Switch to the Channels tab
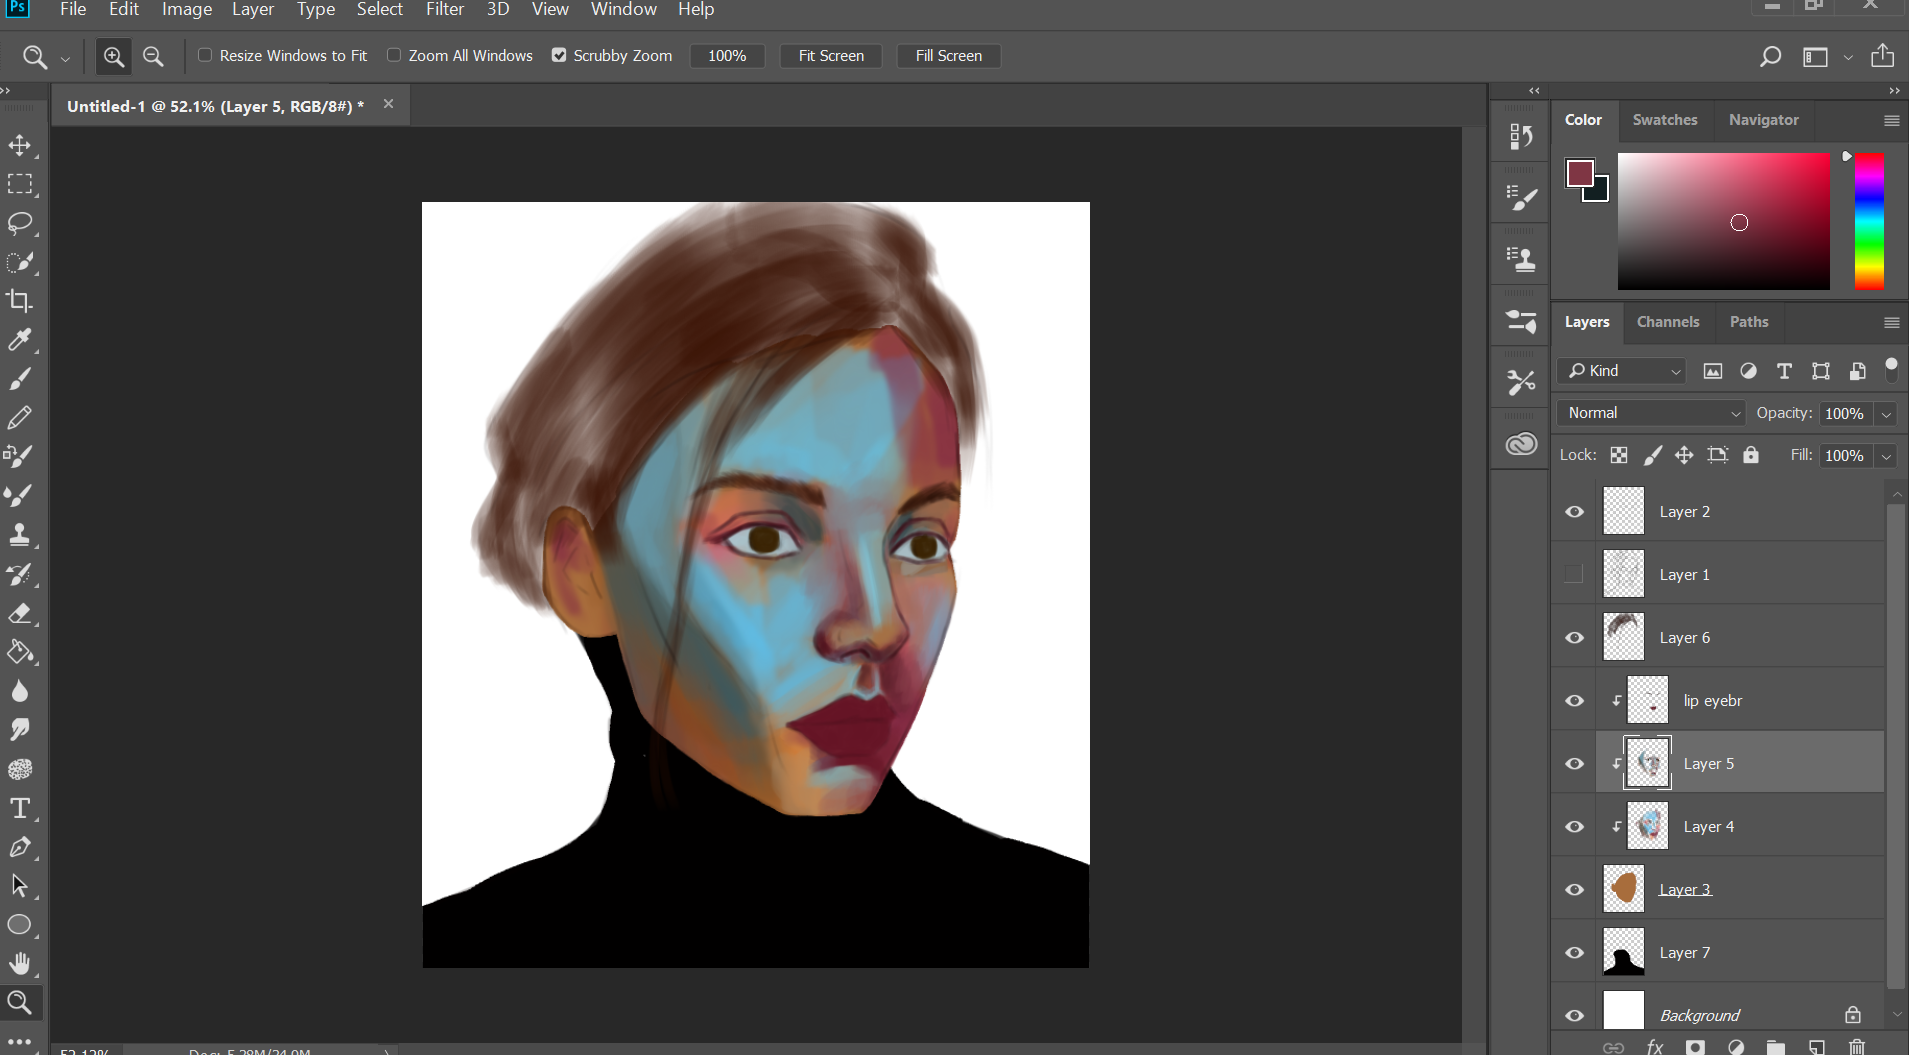 tap(1668, 322)
